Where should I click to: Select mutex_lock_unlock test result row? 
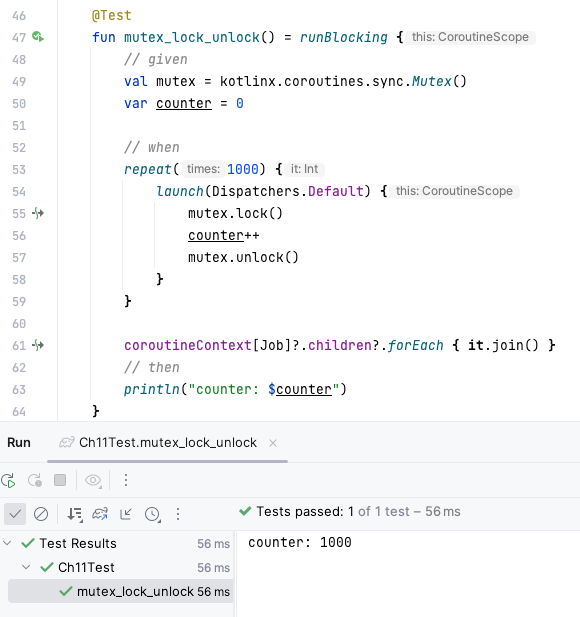121,591
